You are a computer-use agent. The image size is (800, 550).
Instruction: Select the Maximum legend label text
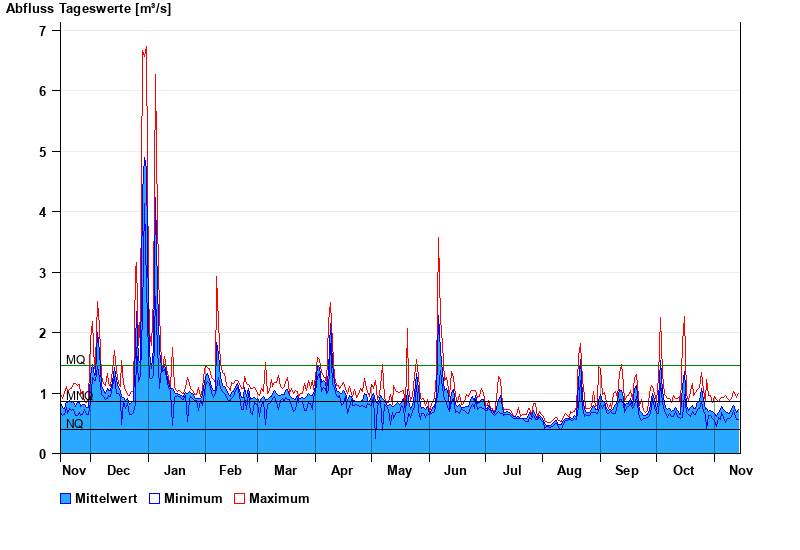[x=279, y=499]
